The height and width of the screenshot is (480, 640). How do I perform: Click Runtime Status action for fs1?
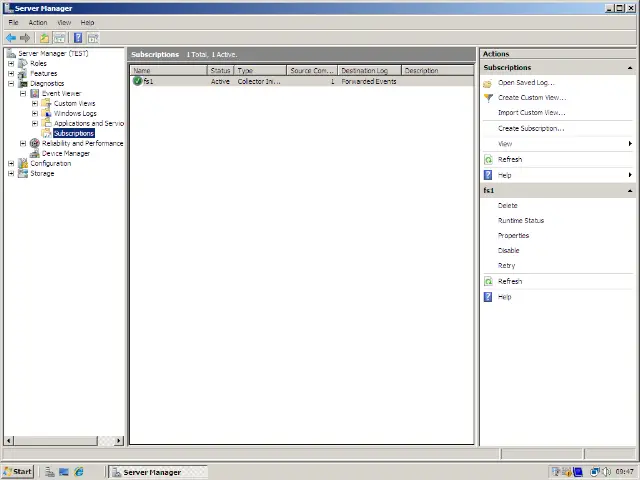pyautogui.click(x=521, y=220)
